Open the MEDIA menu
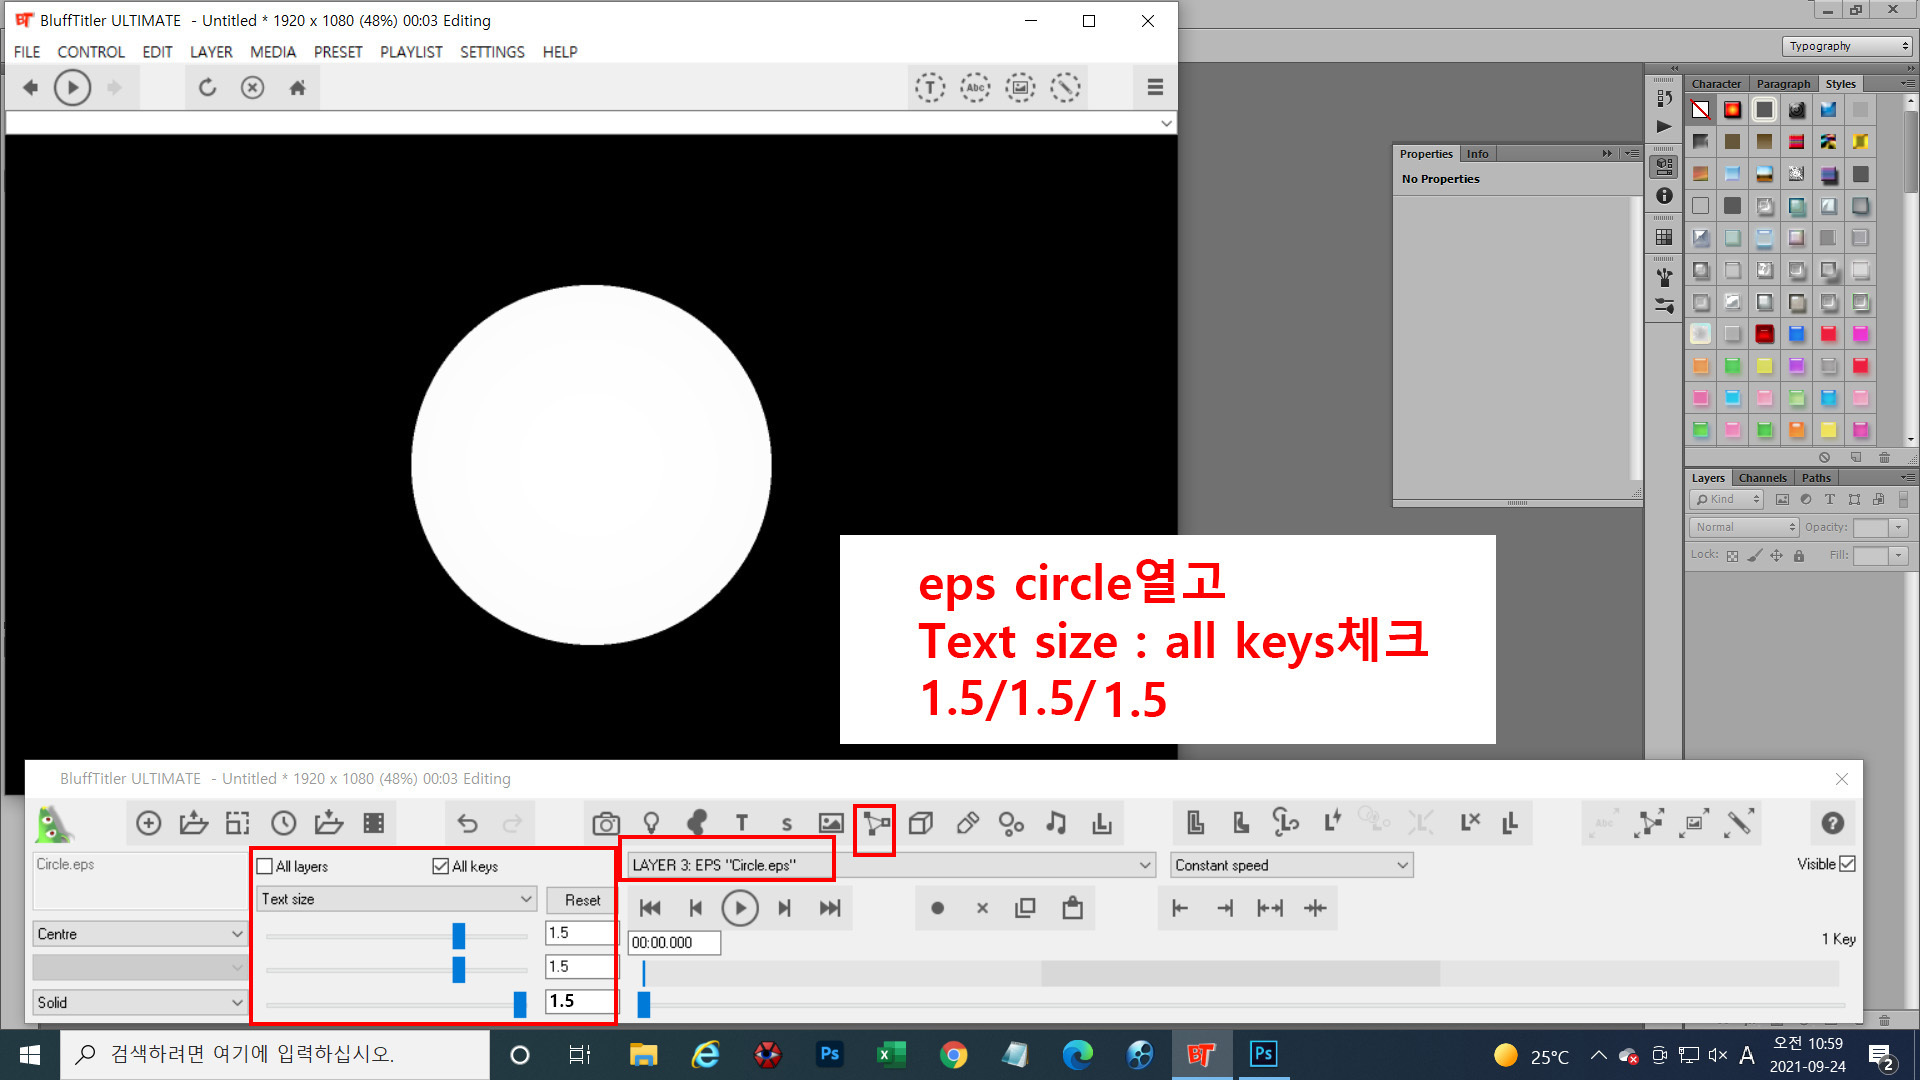The image size is (1920, 1080). click(272, 52)
